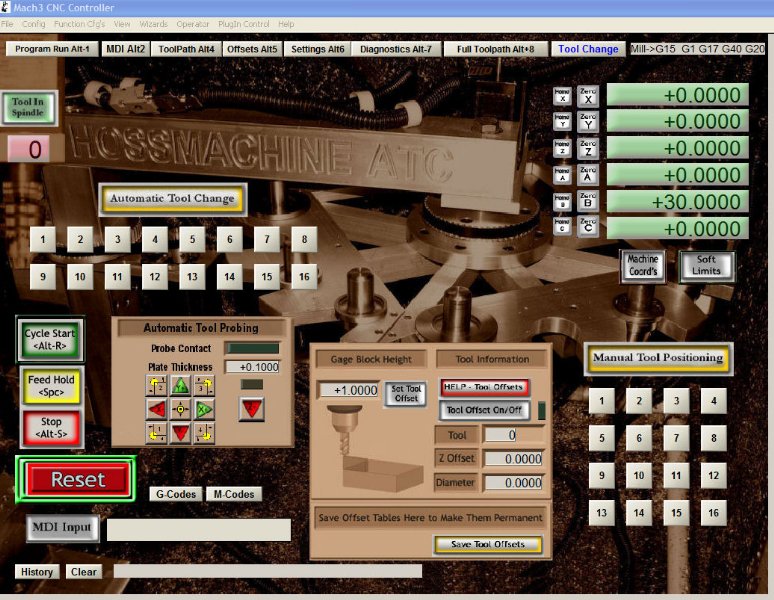
Task: Probe the top-right corner in Automatic Tool Probing
Action: (204, 386)
